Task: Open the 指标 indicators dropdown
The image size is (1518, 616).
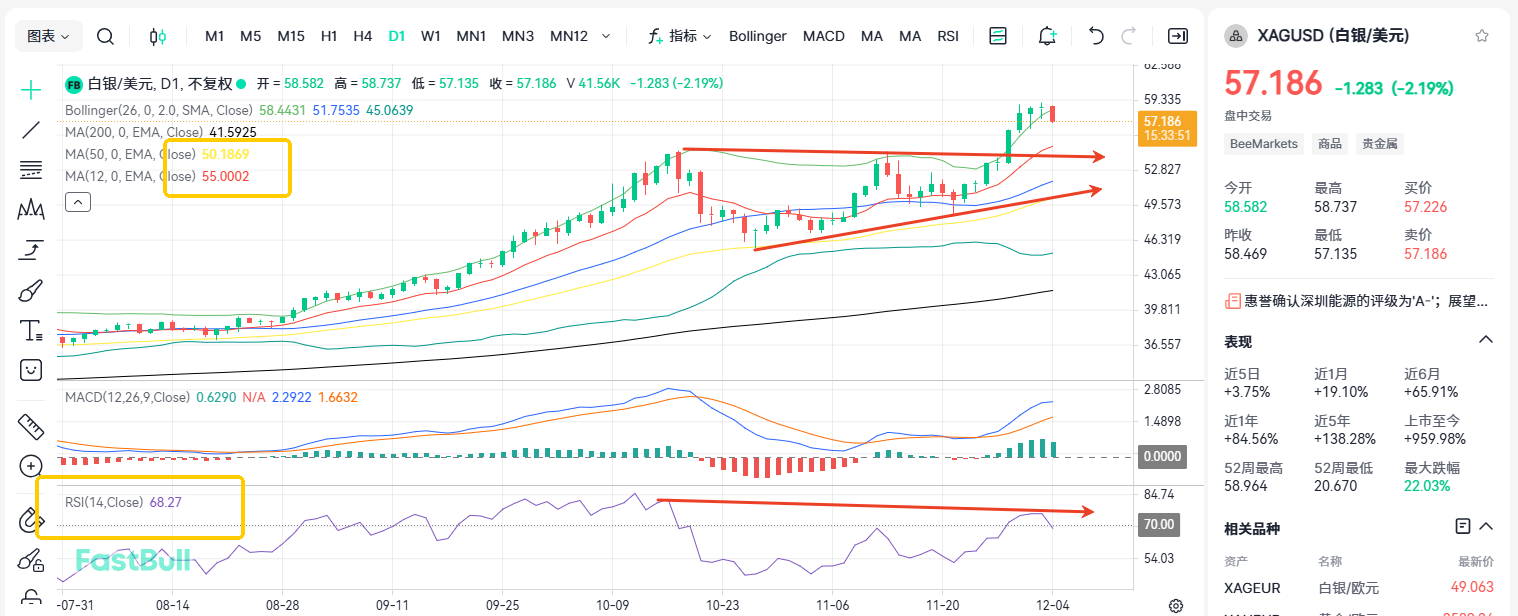Action: coord(683,35)
